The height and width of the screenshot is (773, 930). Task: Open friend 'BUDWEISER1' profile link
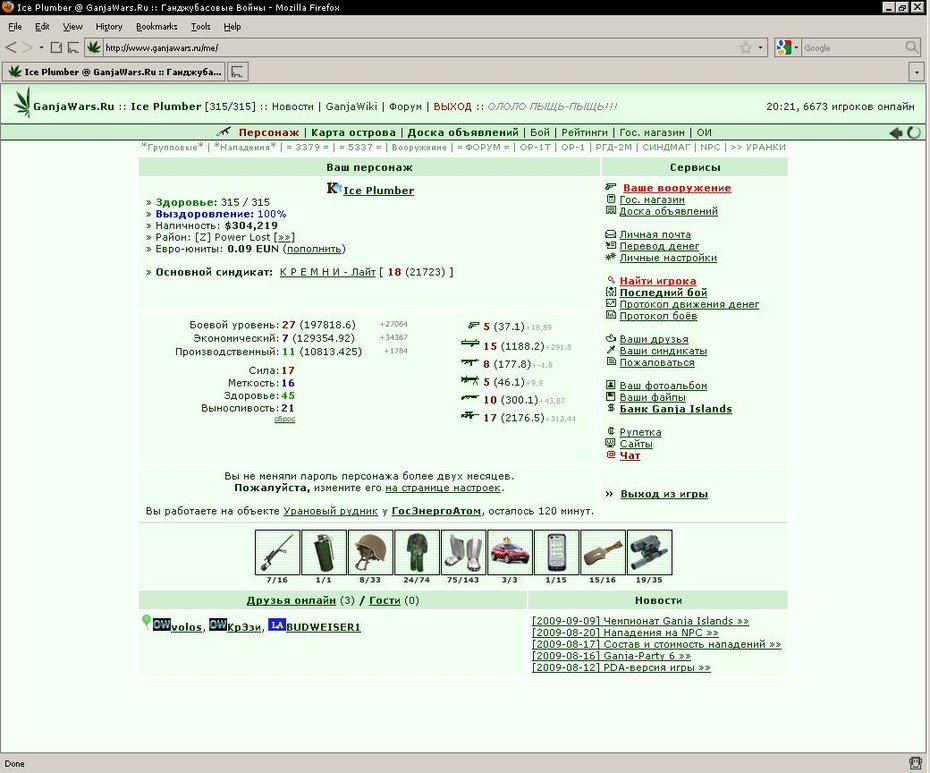pyautogui.click(x=323, y=627)
